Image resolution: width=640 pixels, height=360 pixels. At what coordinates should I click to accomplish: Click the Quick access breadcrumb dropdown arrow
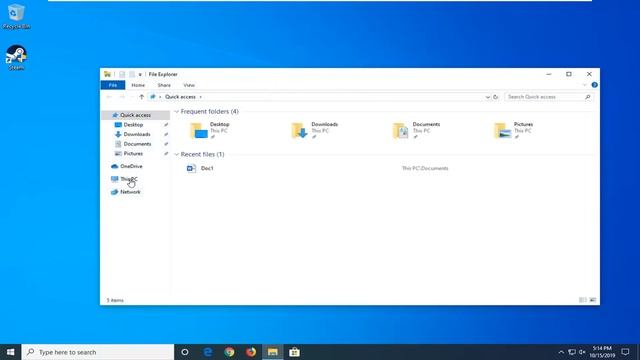click(x=200, y=97)
